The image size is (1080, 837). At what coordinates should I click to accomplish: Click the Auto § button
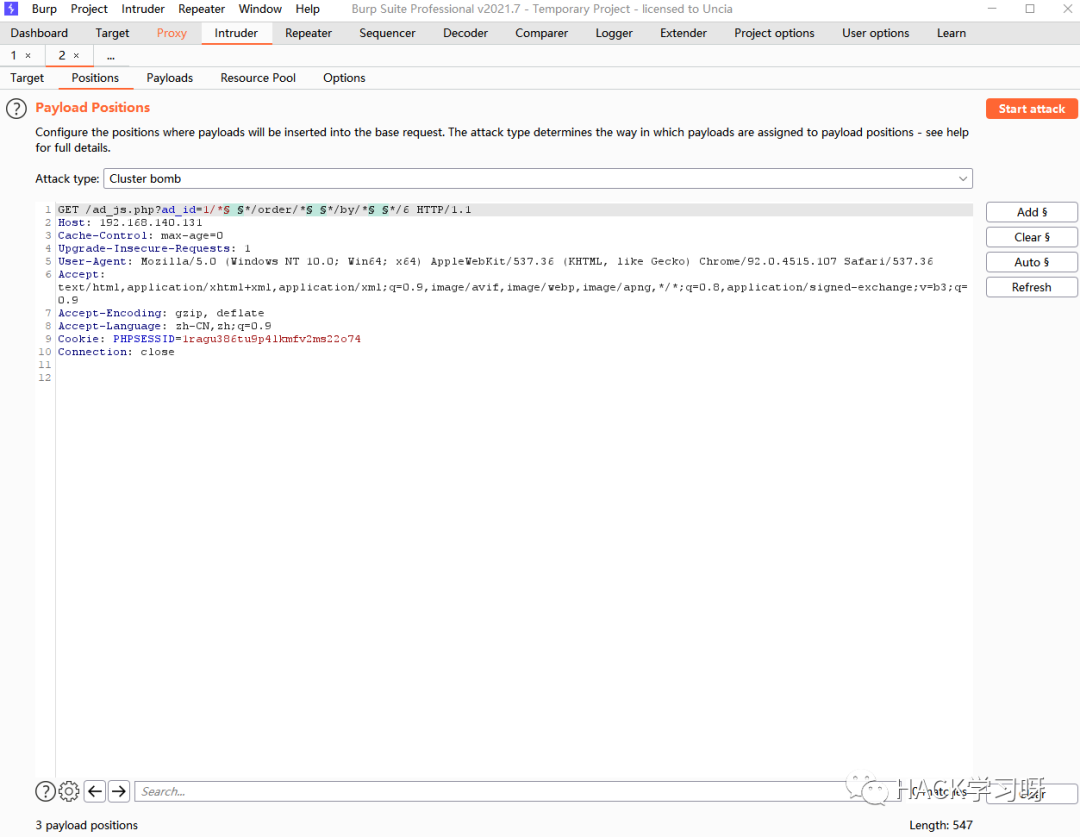(1032, 262)
